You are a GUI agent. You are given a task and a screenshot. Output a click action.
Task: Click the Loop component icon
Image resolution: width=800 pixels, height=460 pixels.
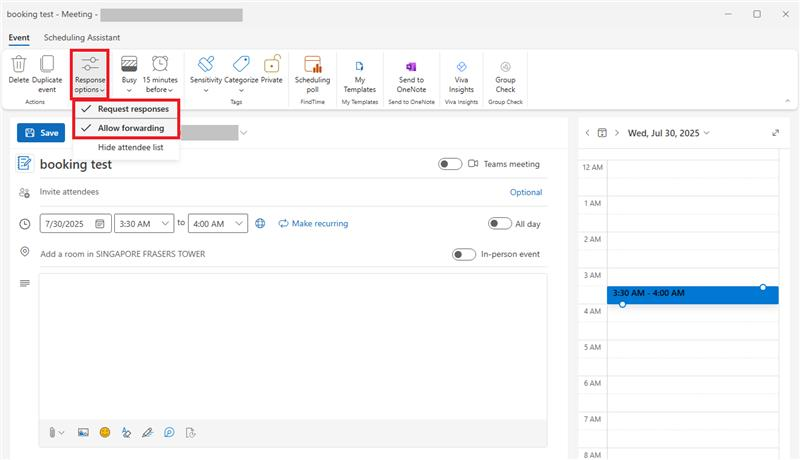(x=169, y=432)
